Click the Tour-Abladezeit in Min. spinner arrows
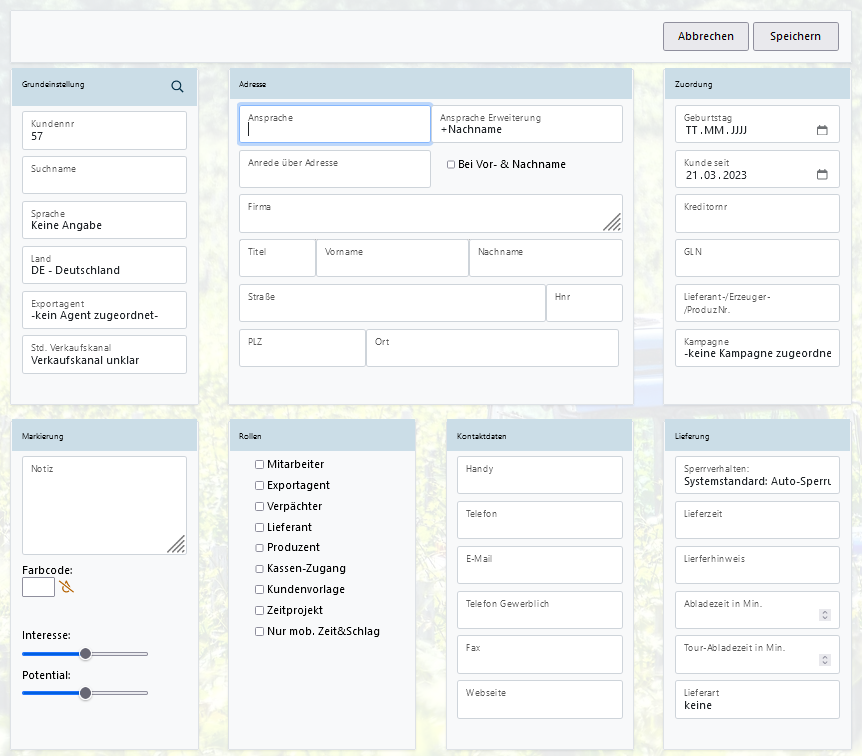862x756 pixels. coord(824,660)
